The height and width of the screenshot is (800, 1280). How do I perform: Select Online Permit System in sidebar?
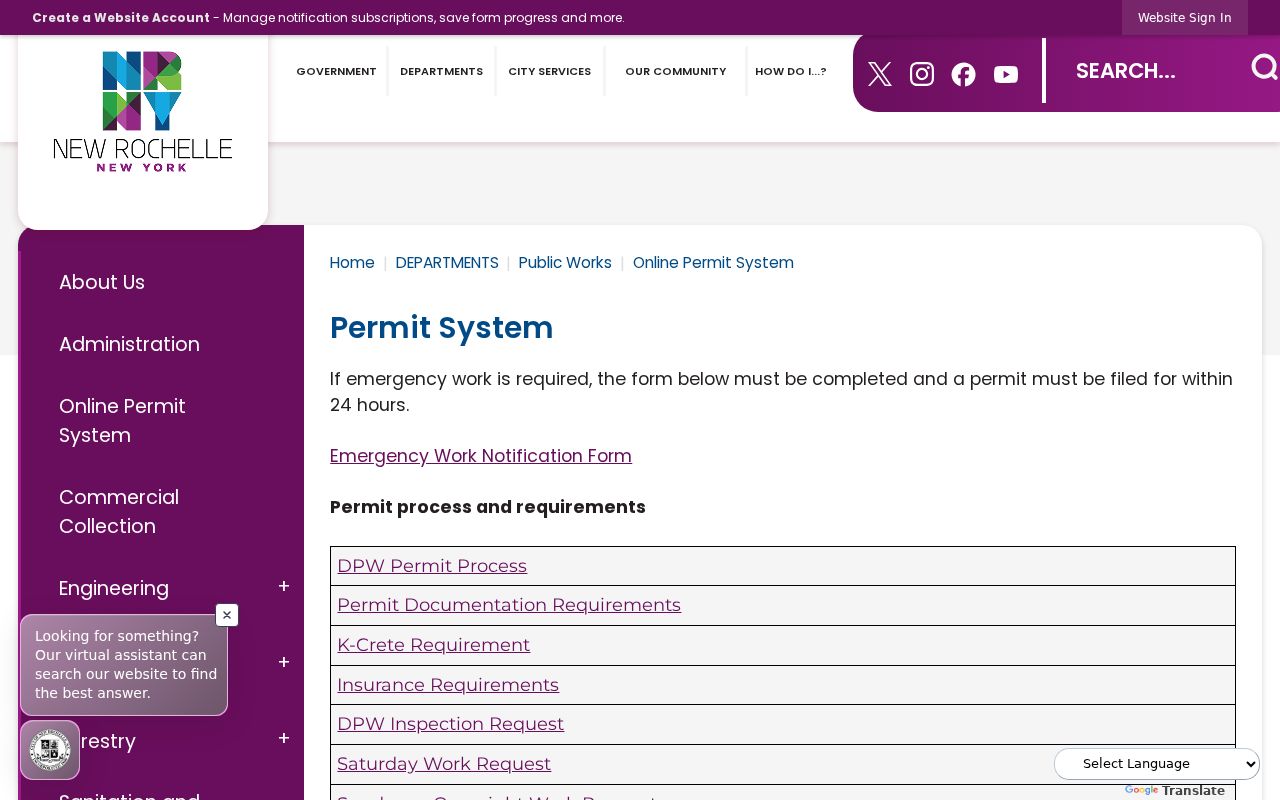(122, 420)
